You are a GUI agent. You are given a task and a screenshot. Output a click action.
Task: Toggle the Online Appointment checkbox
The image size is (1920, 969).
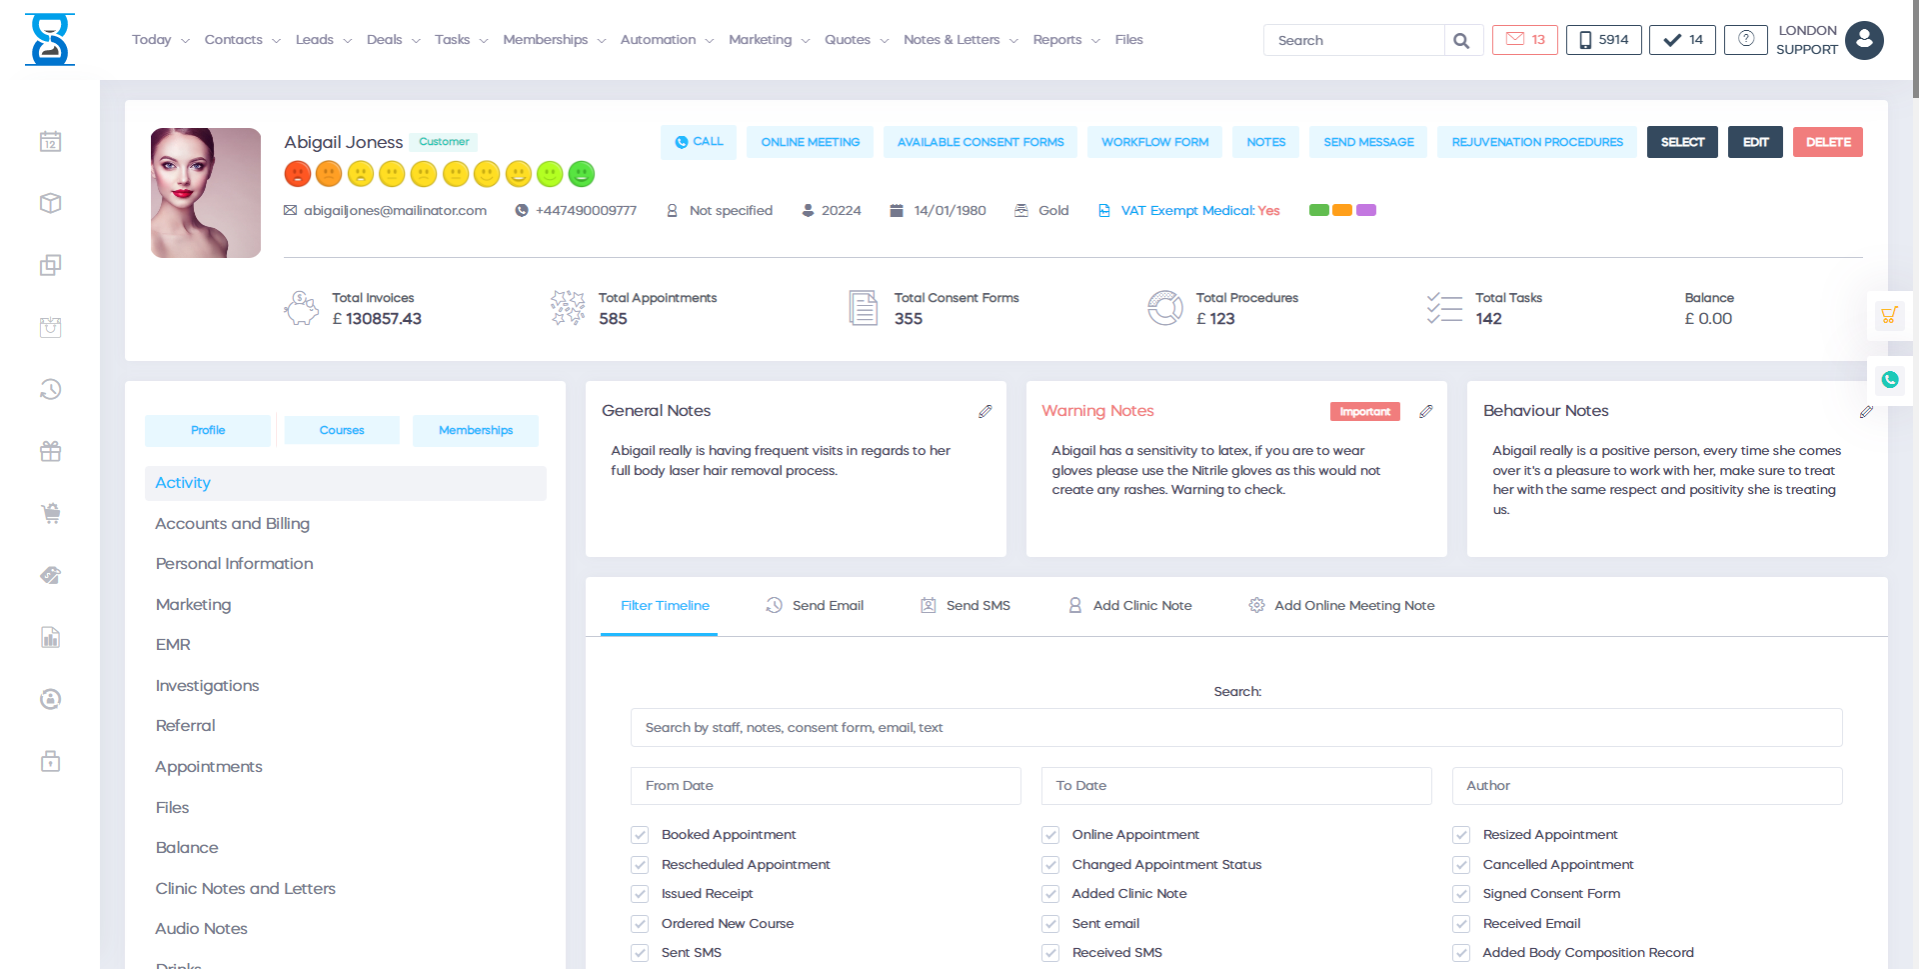1050,835
